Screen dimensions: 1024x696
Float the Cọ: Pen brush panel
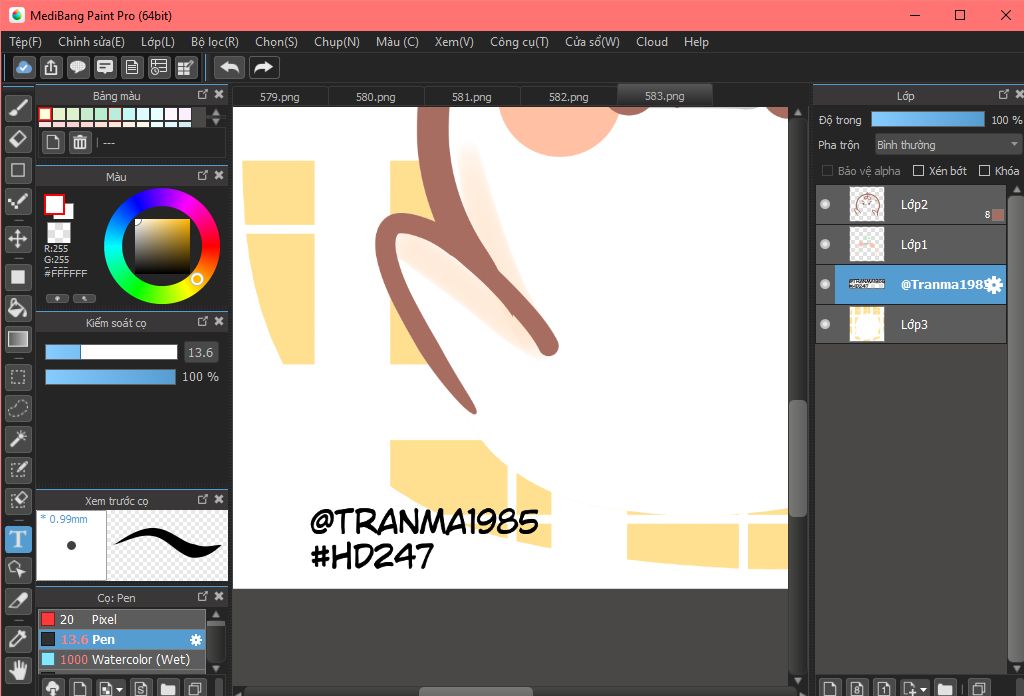coord(203,596)
